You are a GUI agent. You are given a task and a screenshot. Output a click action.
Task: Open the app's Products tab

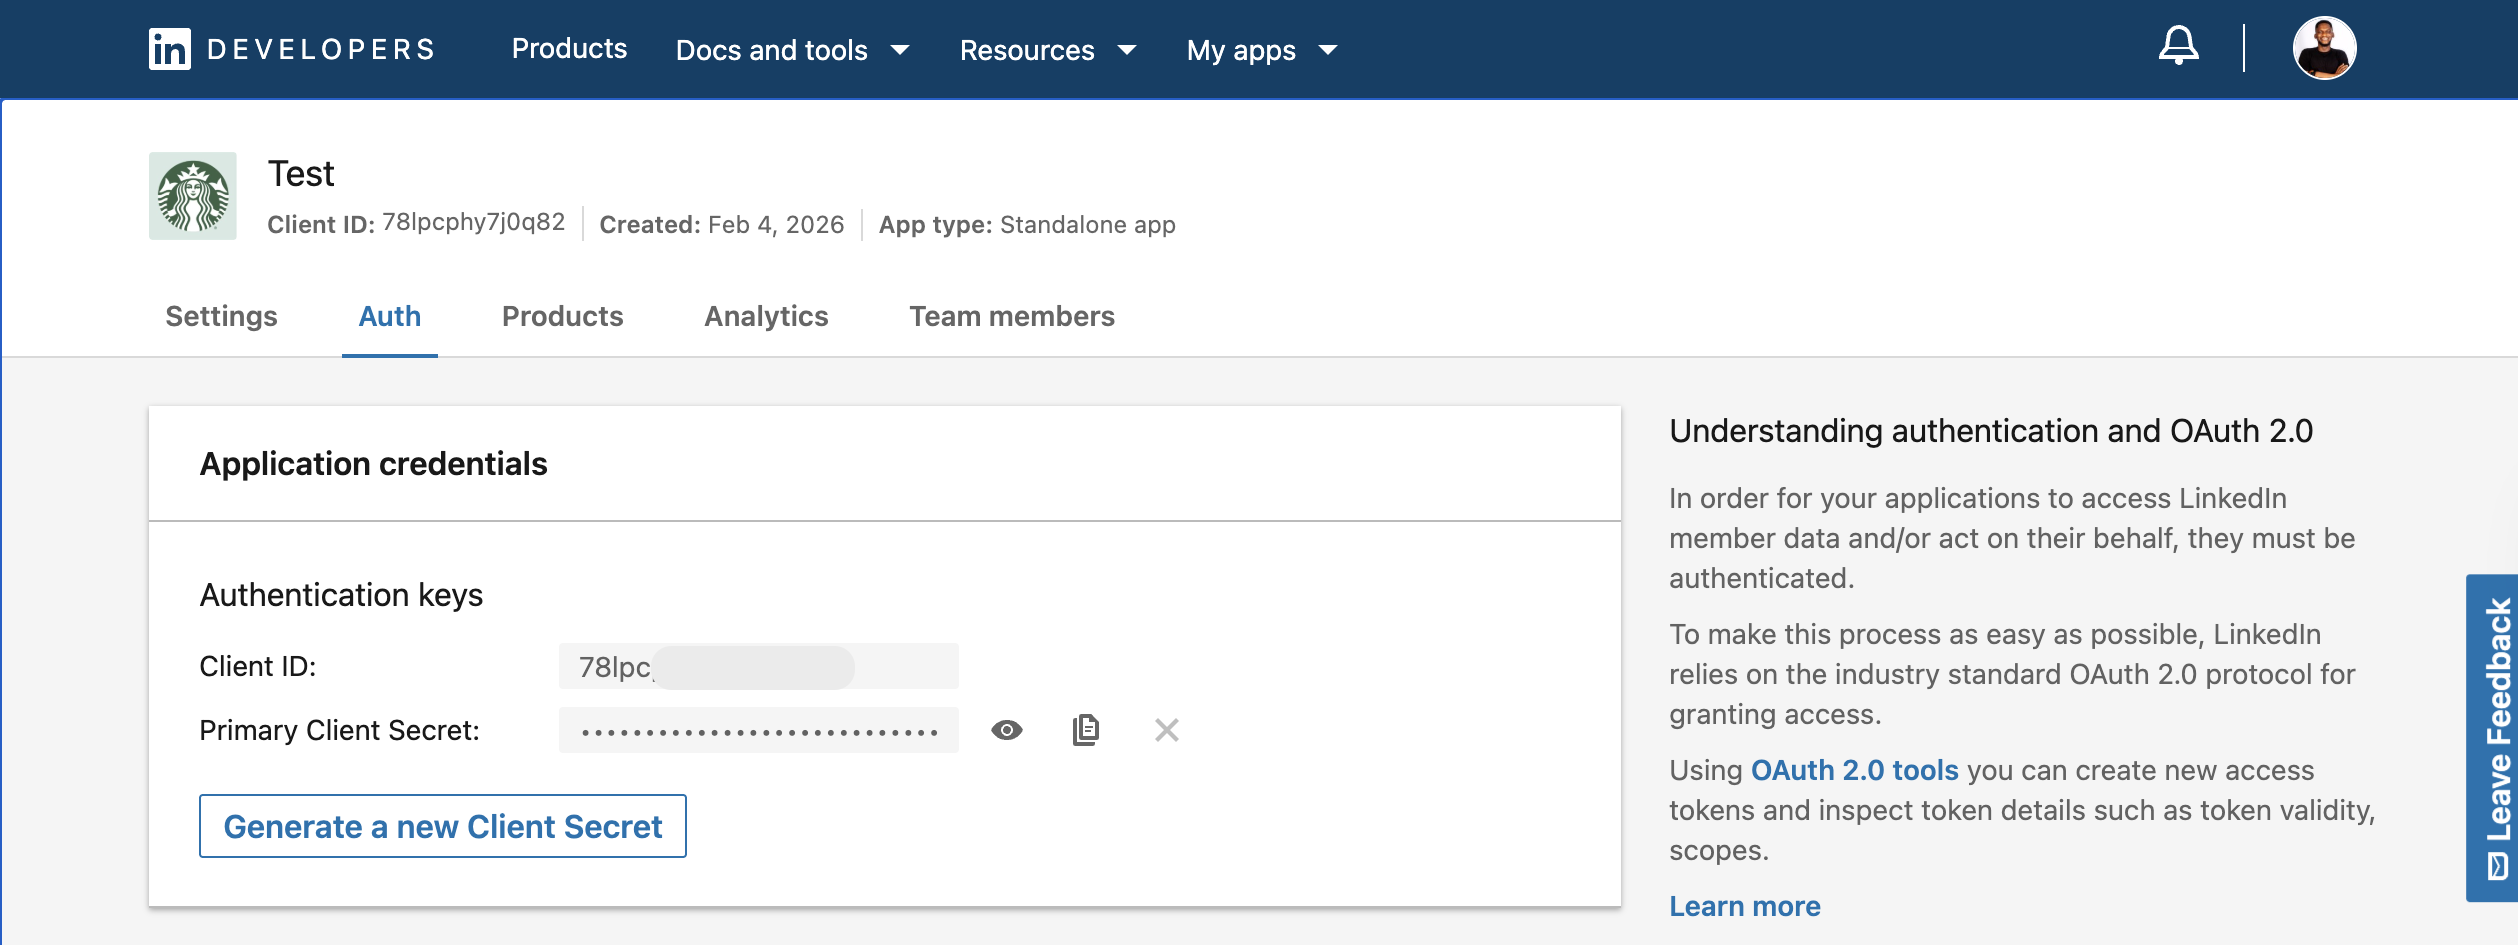562,316
